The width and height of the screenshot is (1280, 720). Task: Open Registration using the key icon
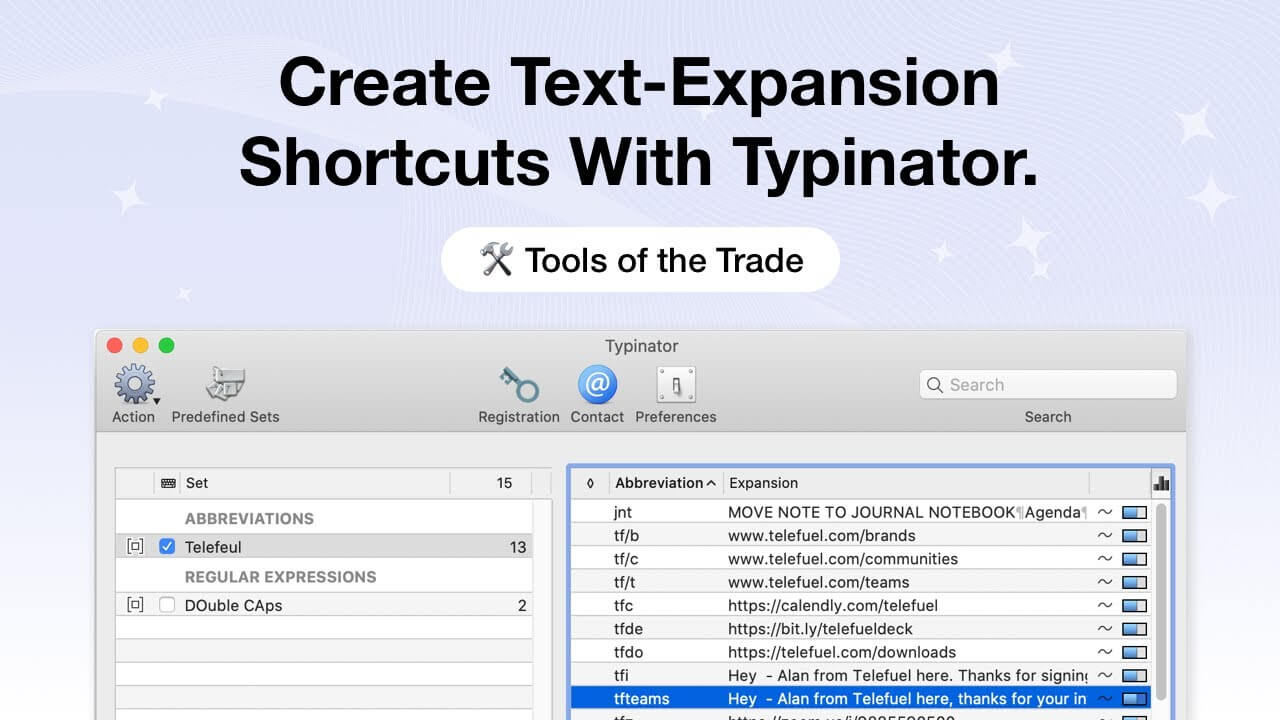point(519,384)
